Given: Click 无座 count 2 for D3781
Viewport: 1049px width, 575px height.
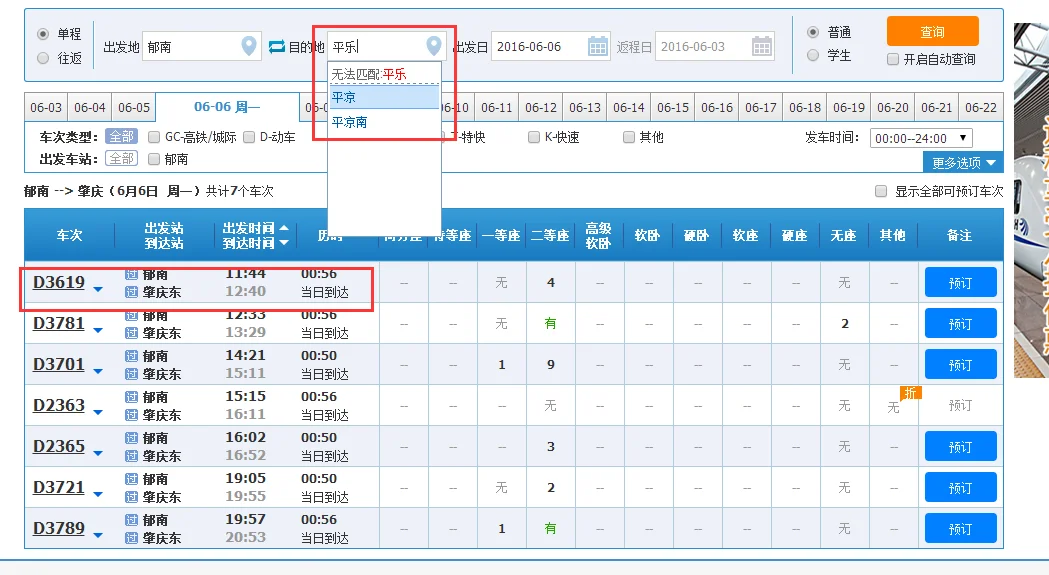Looking at the screenshot, I should click(x=845, y=324).
